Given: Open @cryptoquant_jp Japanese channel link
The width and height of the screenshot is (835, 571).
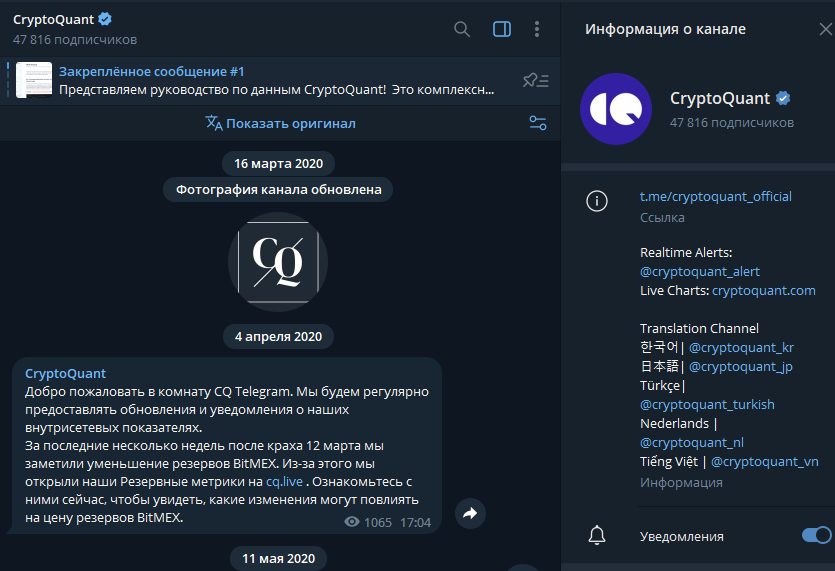Looking at the screenshot, I should point(741,367).
